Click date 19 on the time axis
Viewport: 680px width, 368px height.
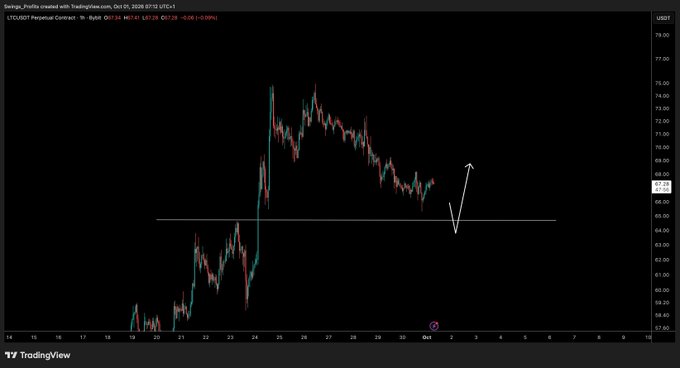[132, 337]
